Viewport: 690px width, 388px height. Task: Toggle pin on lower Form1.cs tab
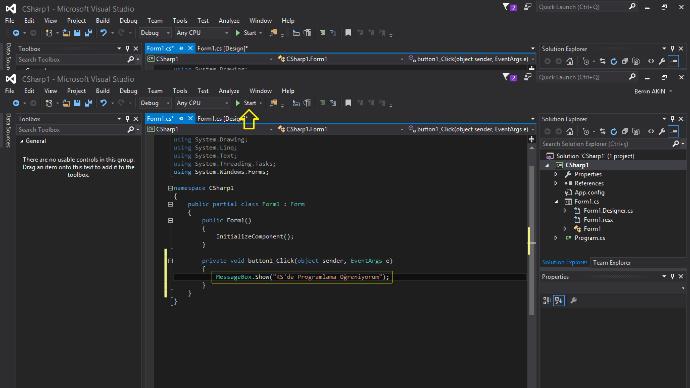click(181, 118)
